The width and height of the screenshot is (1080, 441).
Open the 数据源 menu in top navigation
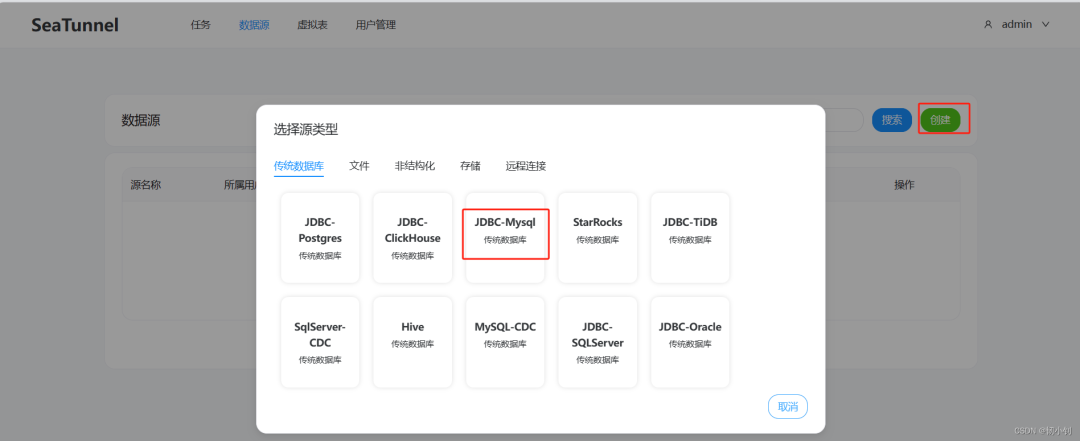click(254, 25)
